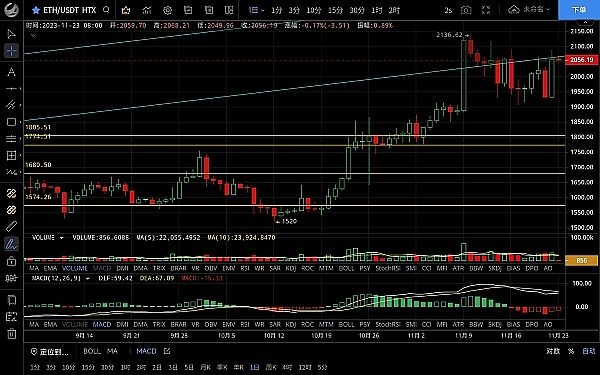The image size is (600, 375).
Task: Toggle the favorite star for ETH/USDT
Action: pos(36,10)
